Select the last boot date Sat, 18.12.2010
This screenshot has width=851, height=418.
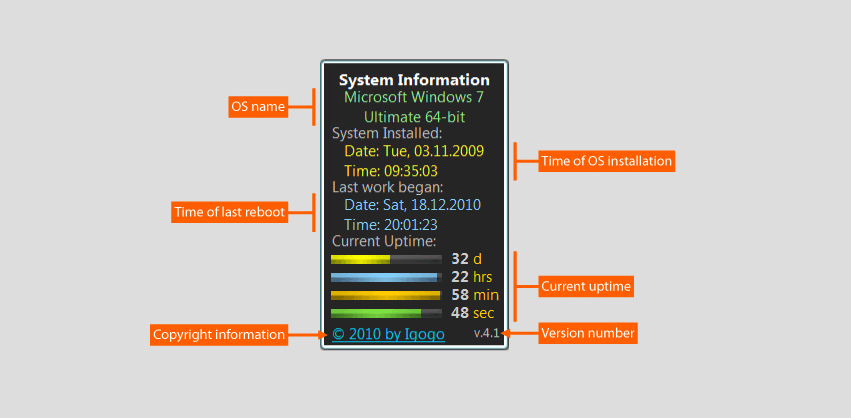coord(414,205)
